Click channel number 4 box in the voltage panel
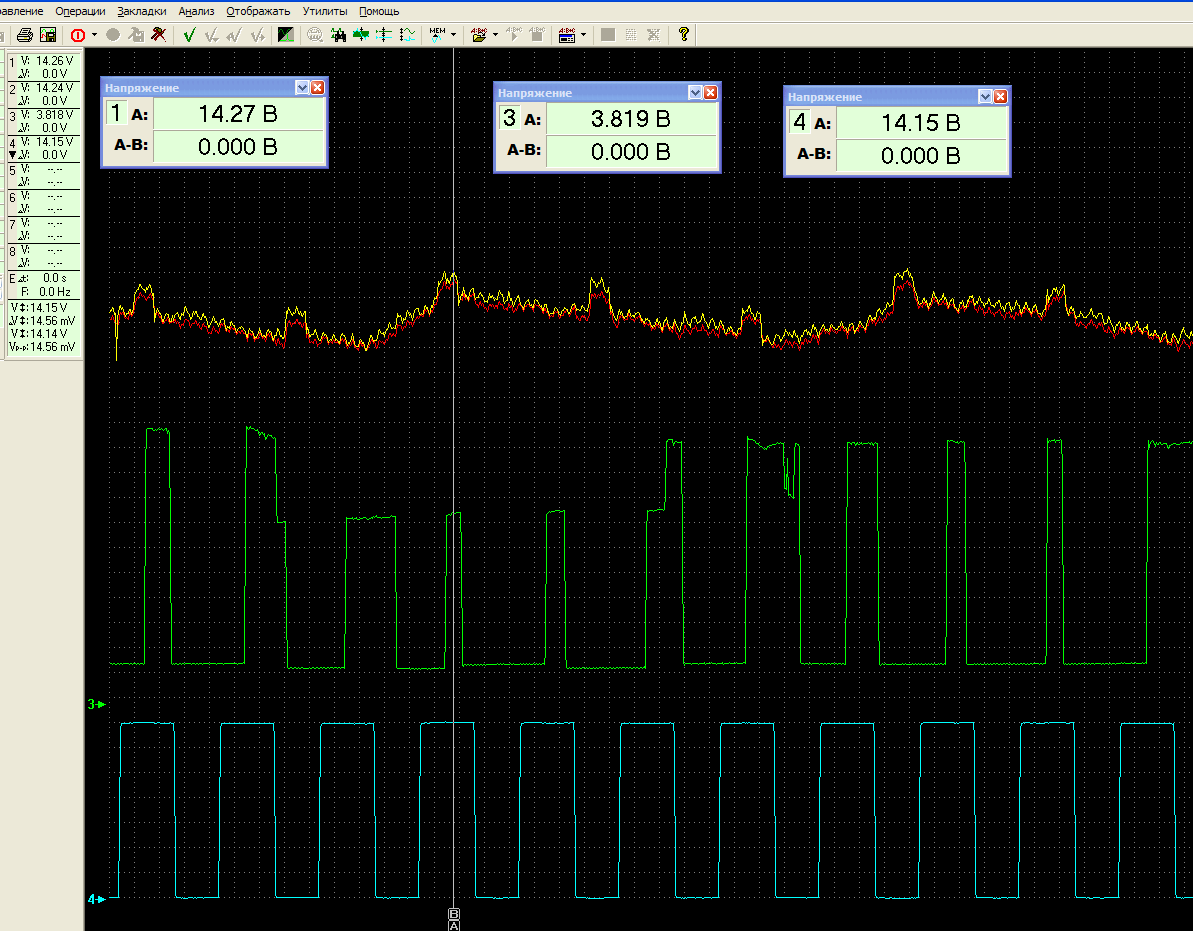This screenshot has height=931, width=1193. 799,122
